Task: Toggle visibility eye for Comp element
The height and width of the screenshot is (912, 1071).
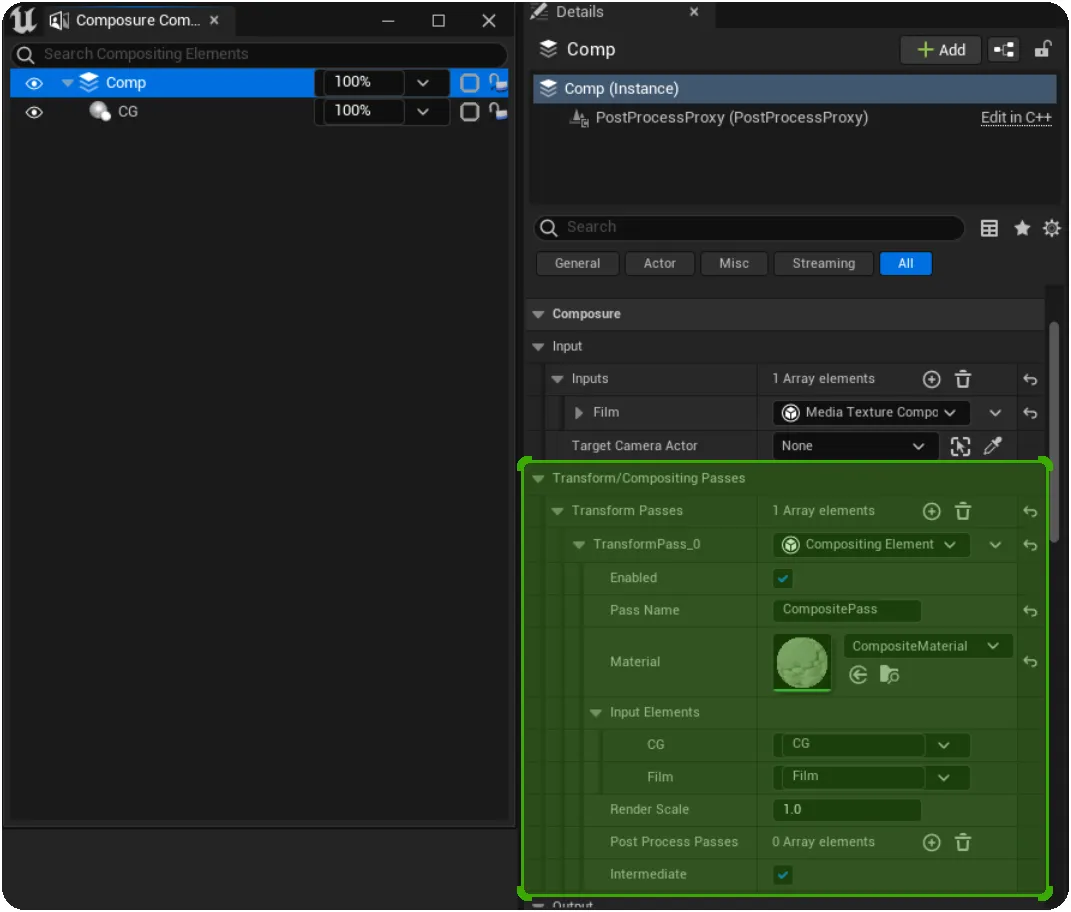Action: [x=33, y=83]
